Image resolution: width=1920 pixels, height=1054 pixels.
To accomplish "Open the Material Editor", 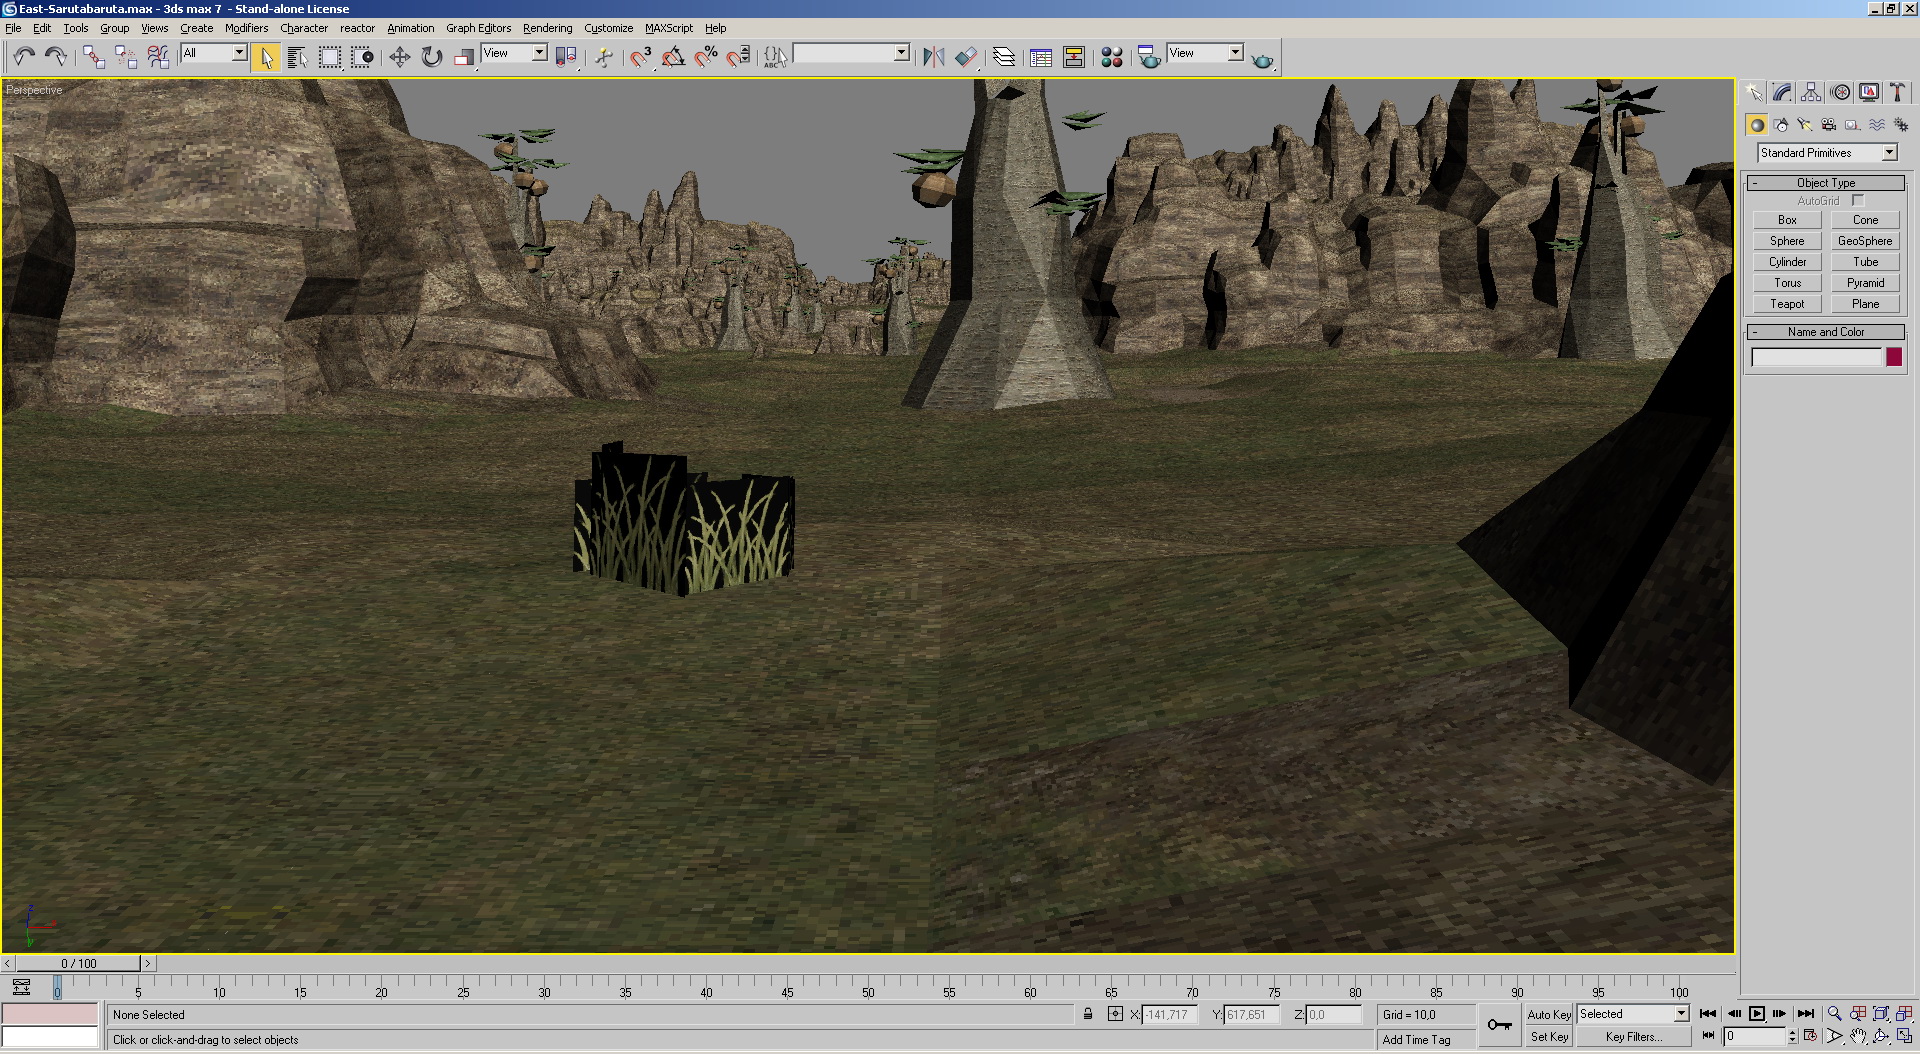I will click(1111, 57).
